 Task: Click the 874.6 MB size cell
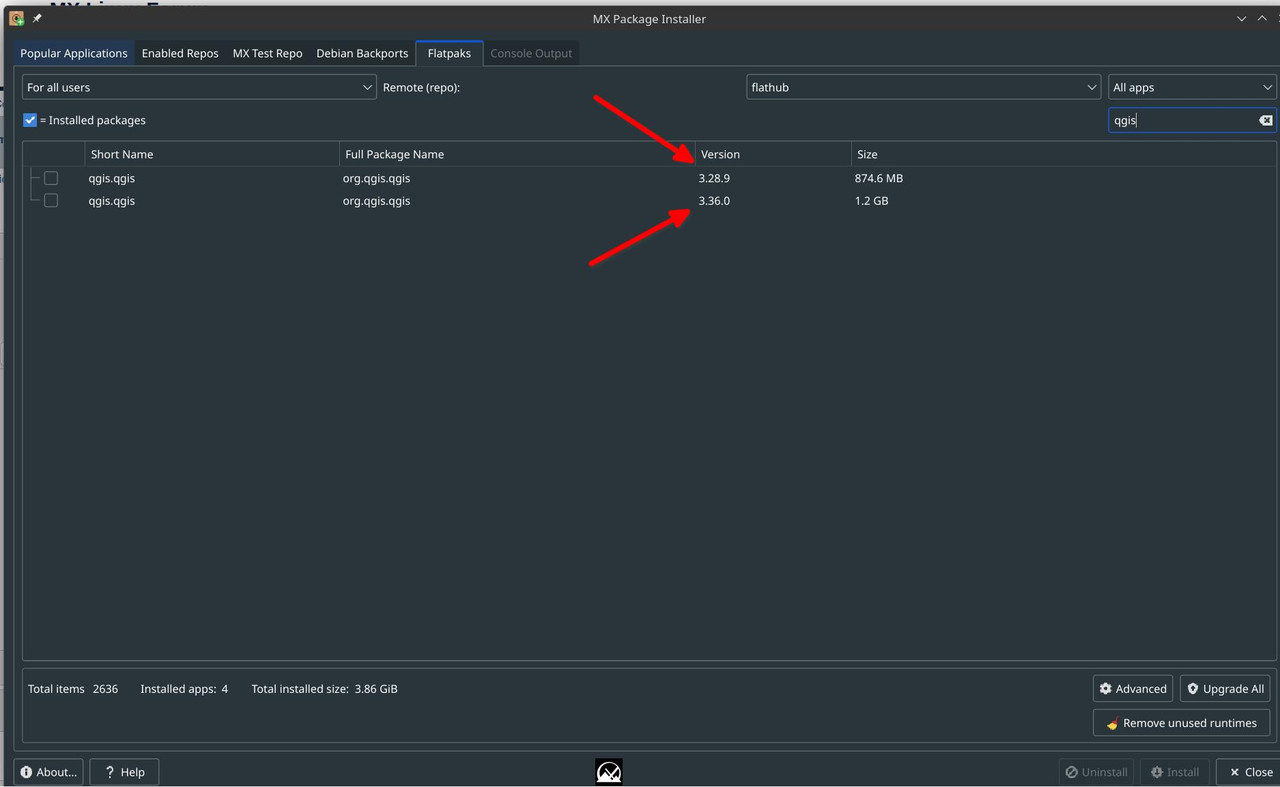pyautogui.click(x=879, y=178)
